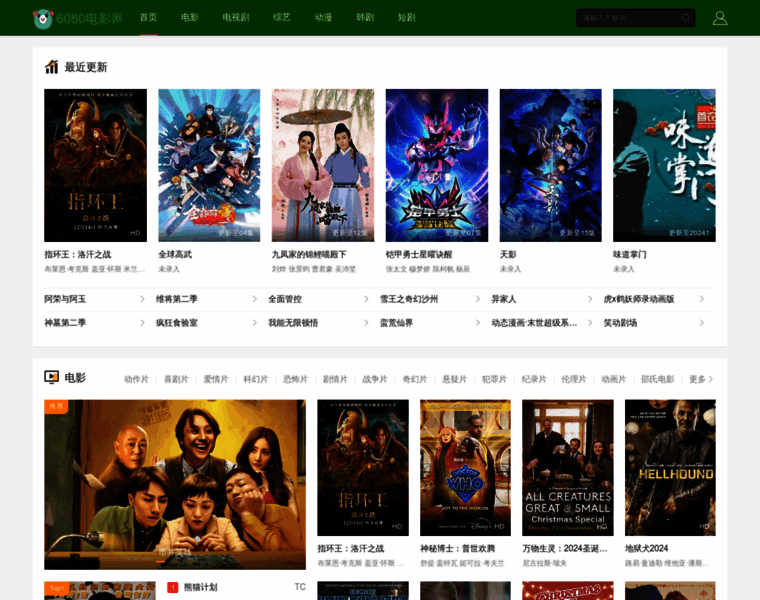The width and height of the screenshot is (760, 600).
Task: Open the 九凤家的锦鲤喵殿下 poster
Action: [x=323, y=165]
